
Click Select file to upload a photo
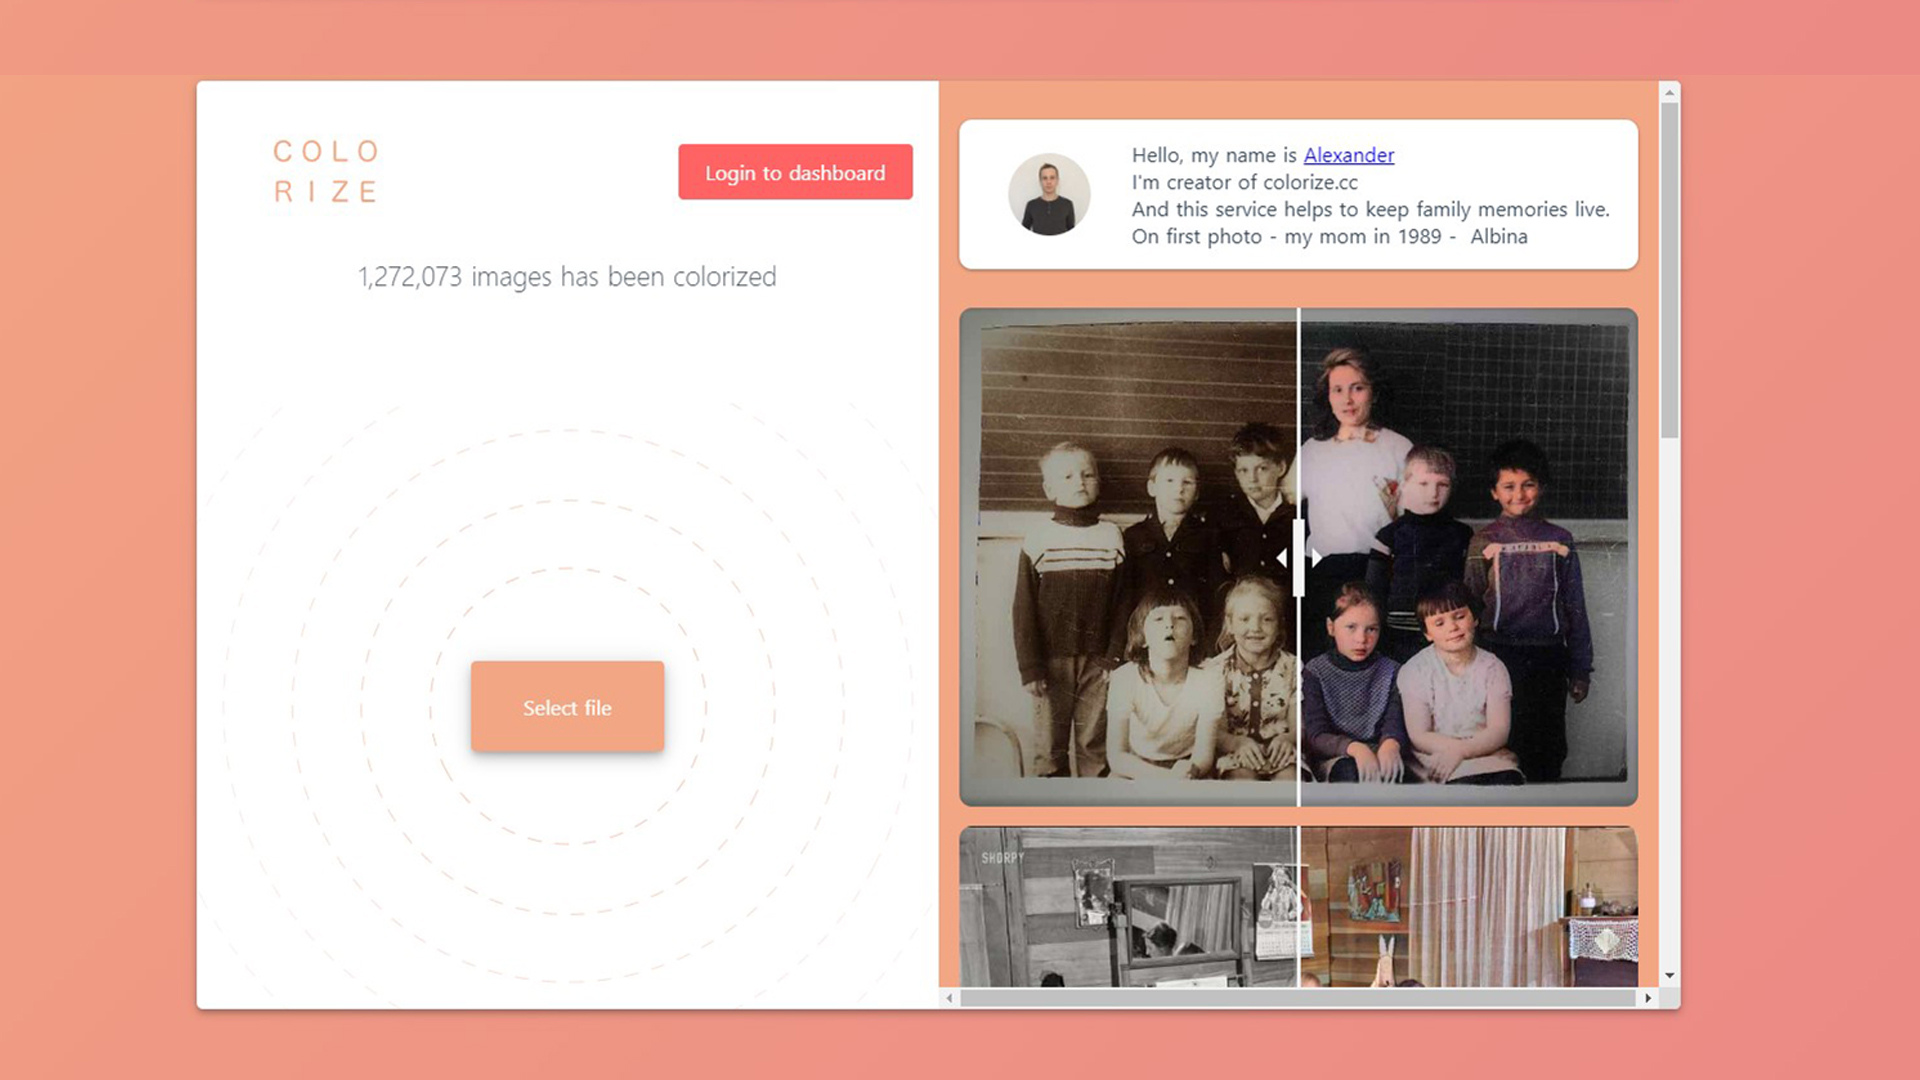coord(567,707)
